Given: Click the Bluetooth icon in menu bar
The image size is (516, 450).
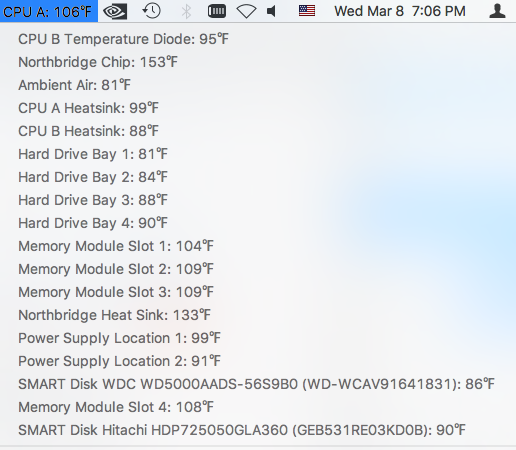Looking at the screenshot, I should [x=186, y=11].
